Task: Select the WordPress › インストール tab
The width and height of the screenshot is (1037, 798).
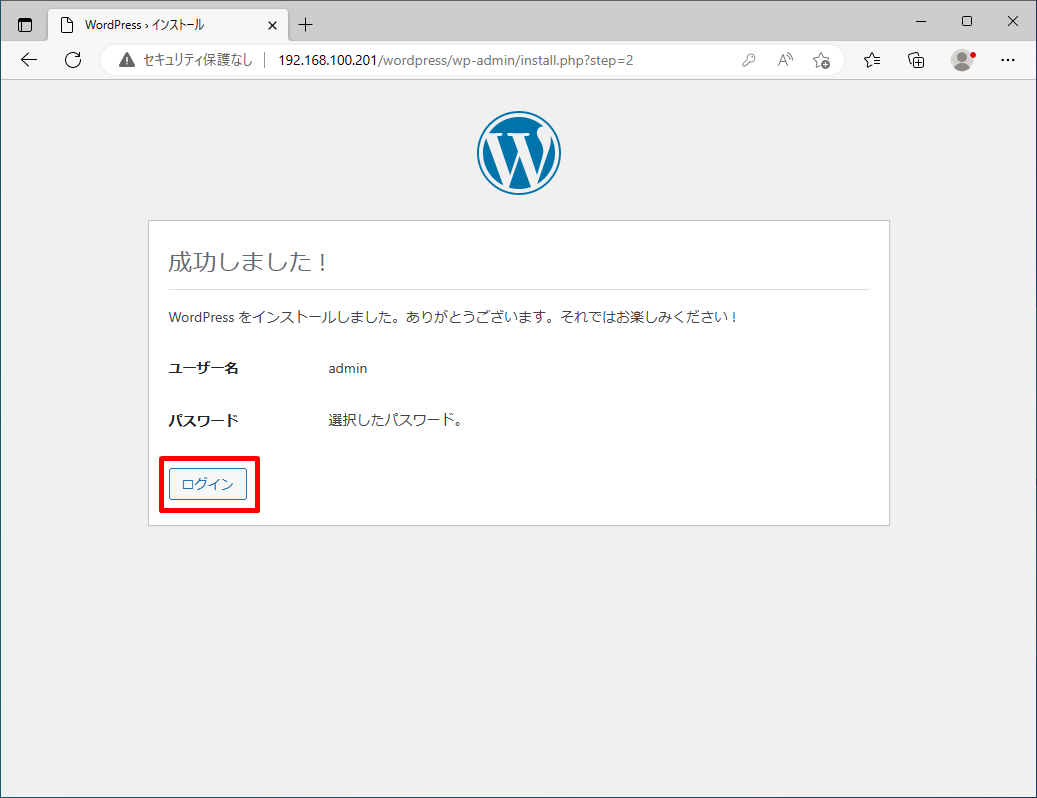Action: pyautogui.click(x=150, y=25)
